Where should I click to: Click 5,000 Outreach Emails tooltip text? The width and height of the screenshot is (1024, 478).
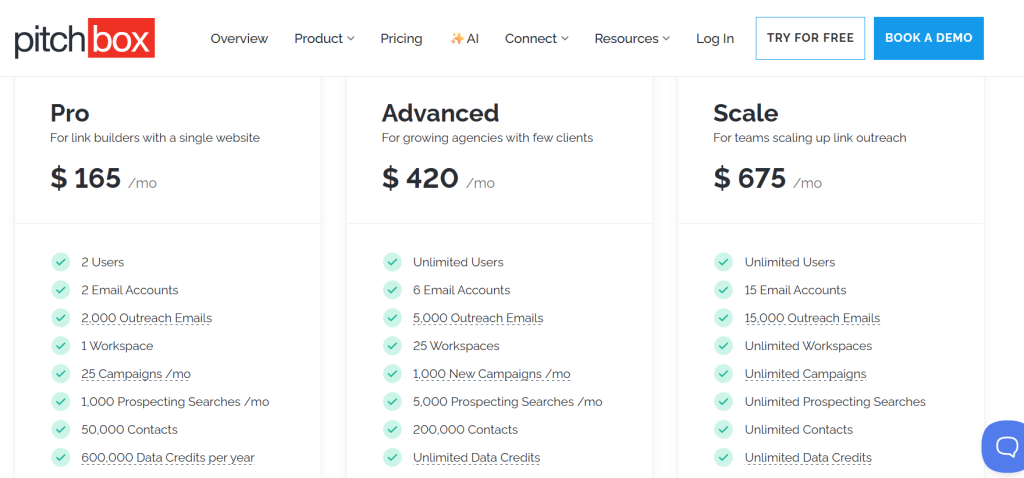point(478,318)
